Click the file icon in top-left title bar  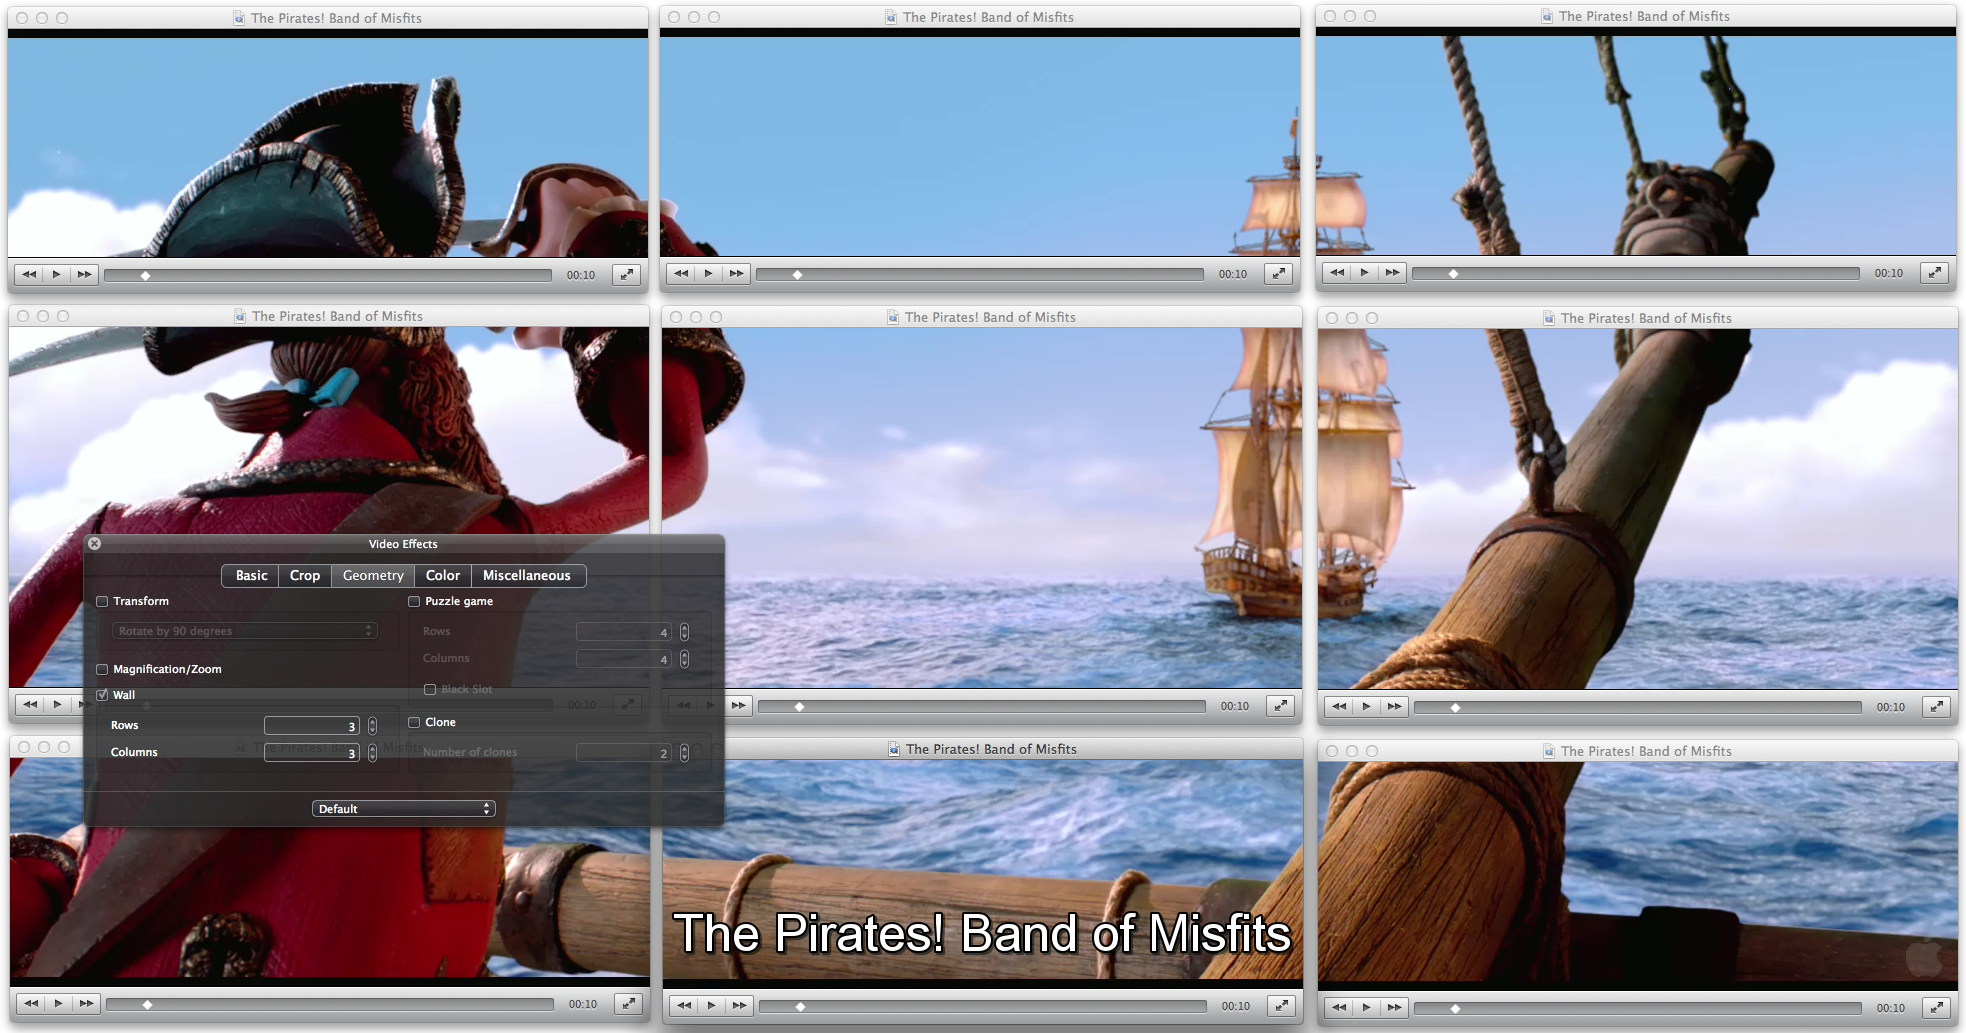point(239,18)
